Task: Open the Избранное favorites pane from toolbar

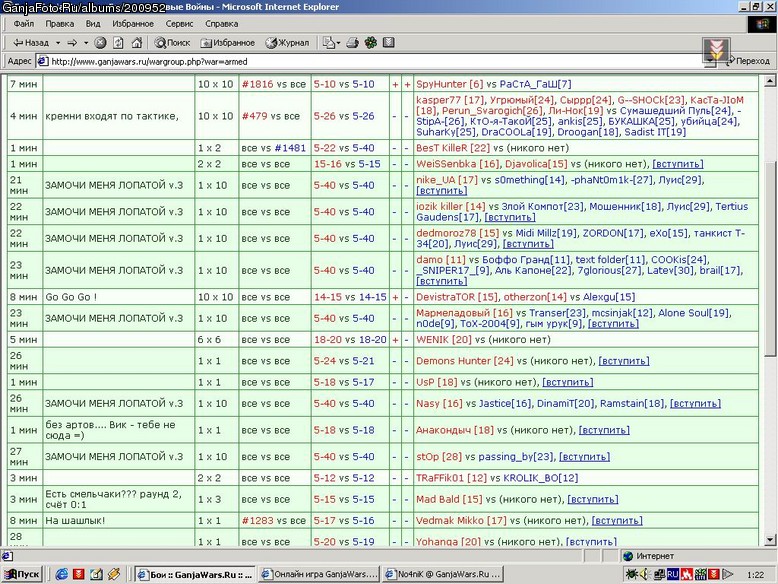Action: click(x=227, y=43)
